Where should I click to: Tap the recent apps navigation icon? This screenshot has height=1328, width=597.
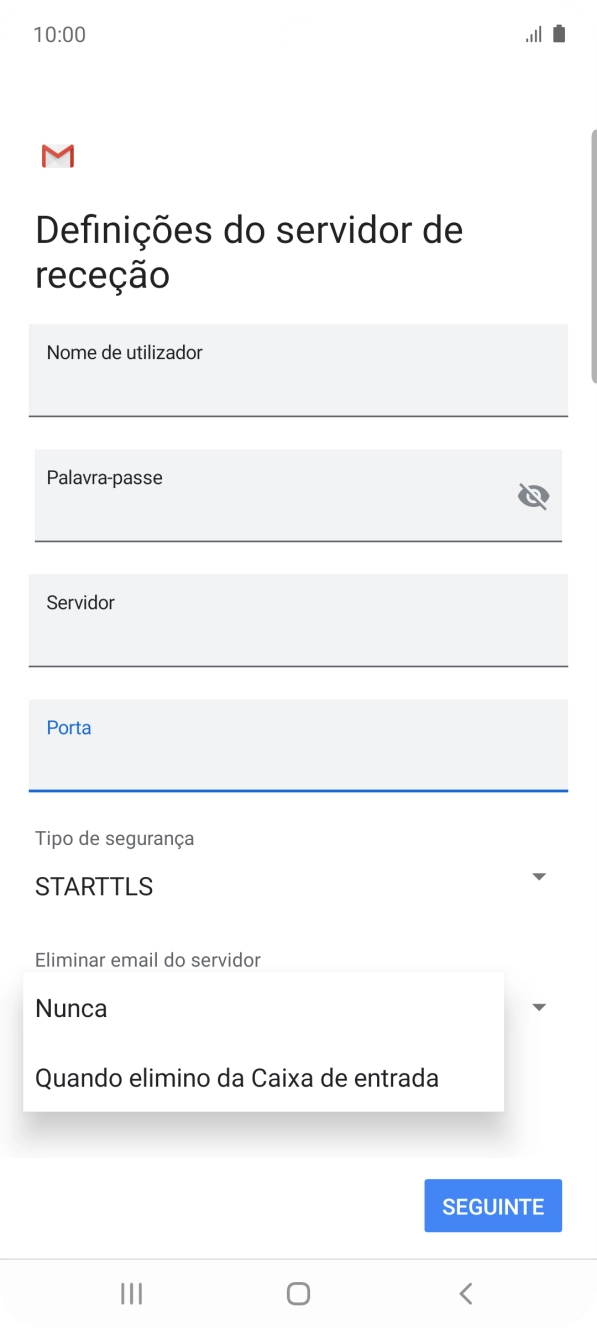tap(130, 1292)
